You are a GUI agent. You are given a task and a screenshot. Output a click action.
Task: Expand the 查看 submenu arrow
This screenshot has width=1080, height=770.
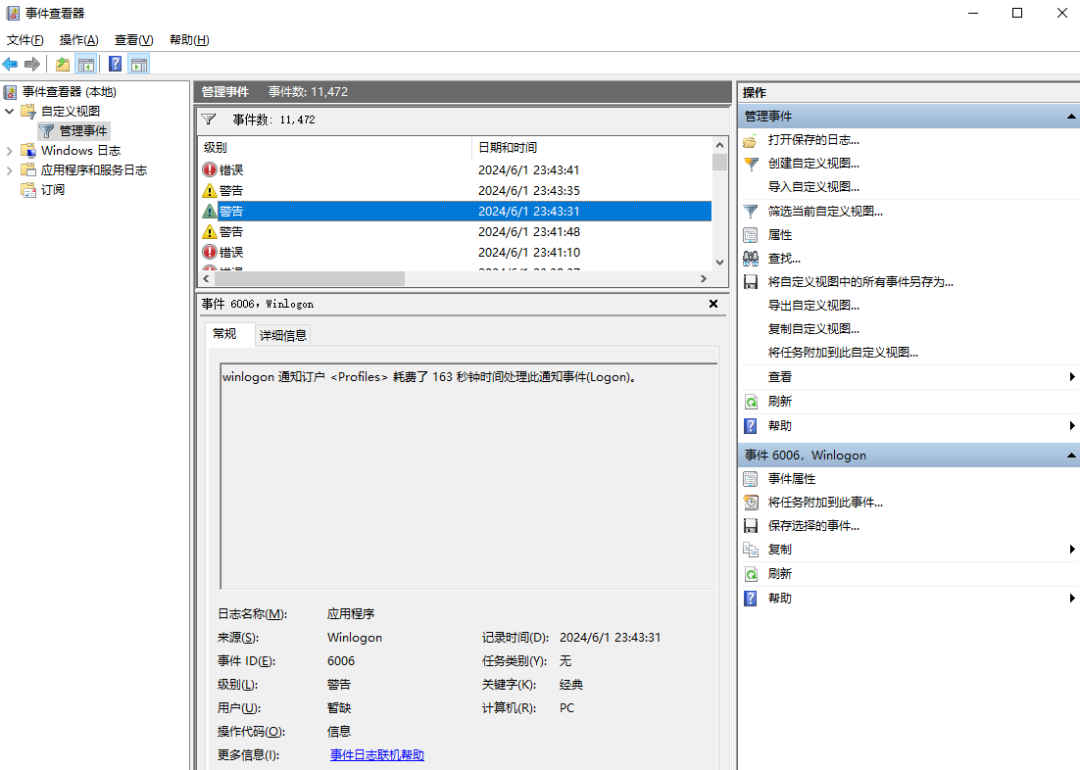pyautogui.click(x=1072, y=377)
